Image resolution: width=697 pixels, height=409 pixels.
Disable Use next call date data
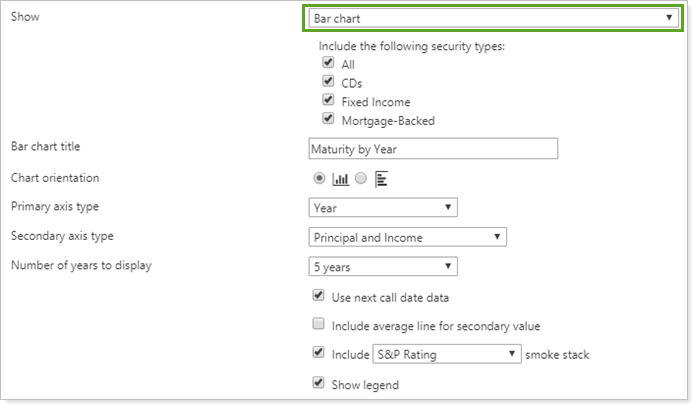coord(318,296)
